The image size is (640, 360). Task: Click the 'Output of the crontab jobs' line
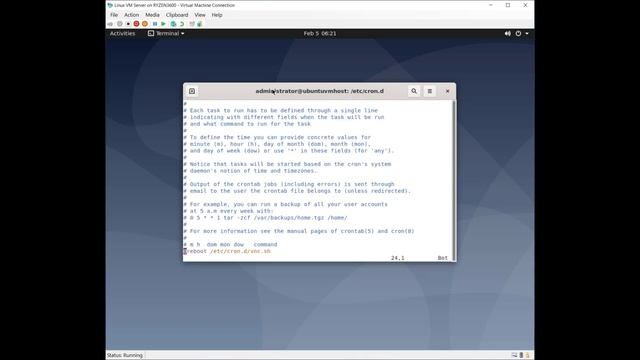click(x=289, y=184)
